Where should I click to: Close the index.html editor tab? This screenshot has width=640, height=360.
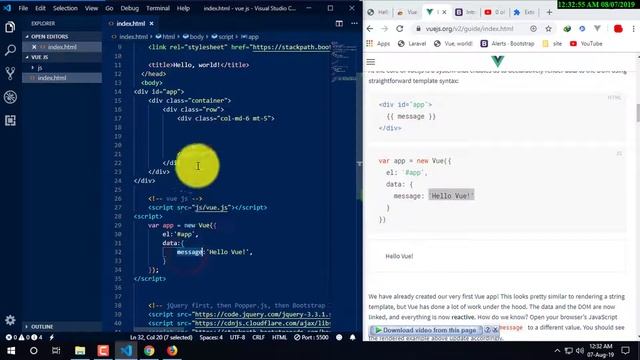[x=151, y=24]
